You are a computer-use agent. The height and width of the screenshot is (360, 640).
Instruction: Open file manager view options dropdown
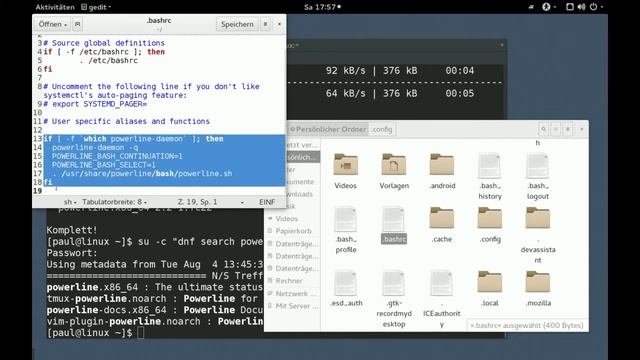pyautogui.click(x=582, y=129)
